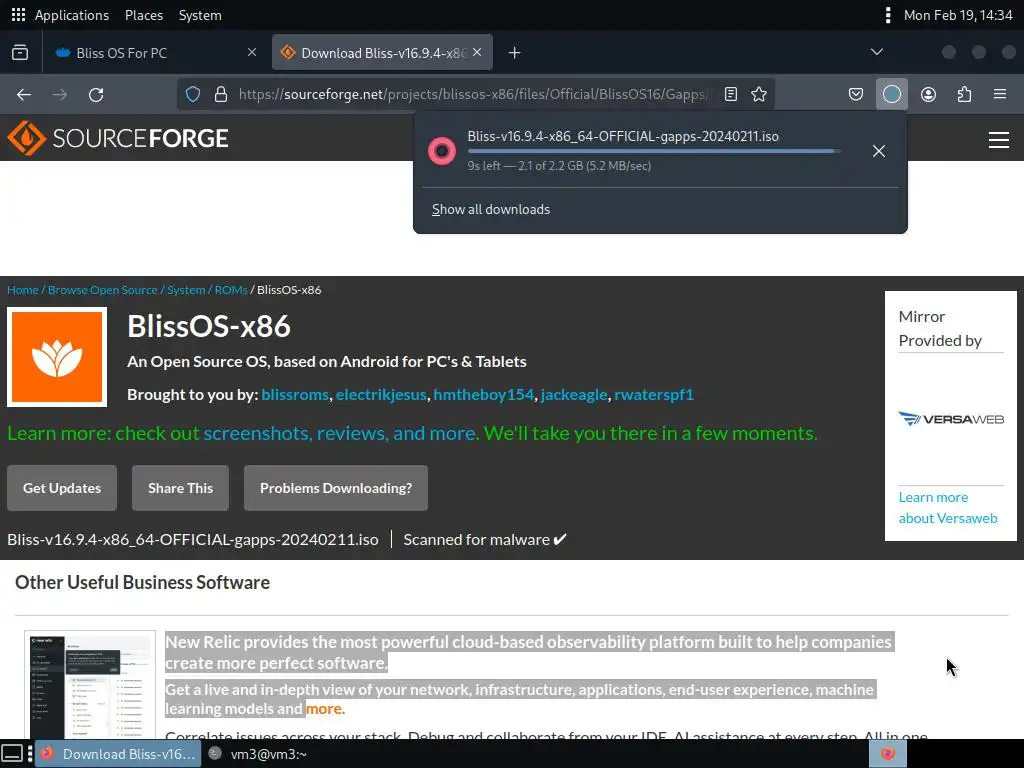Click the download file type icon
Image resolution: width=1024 pixels, height=768 pixels.
pyautogui.click(x=442, y=151)
